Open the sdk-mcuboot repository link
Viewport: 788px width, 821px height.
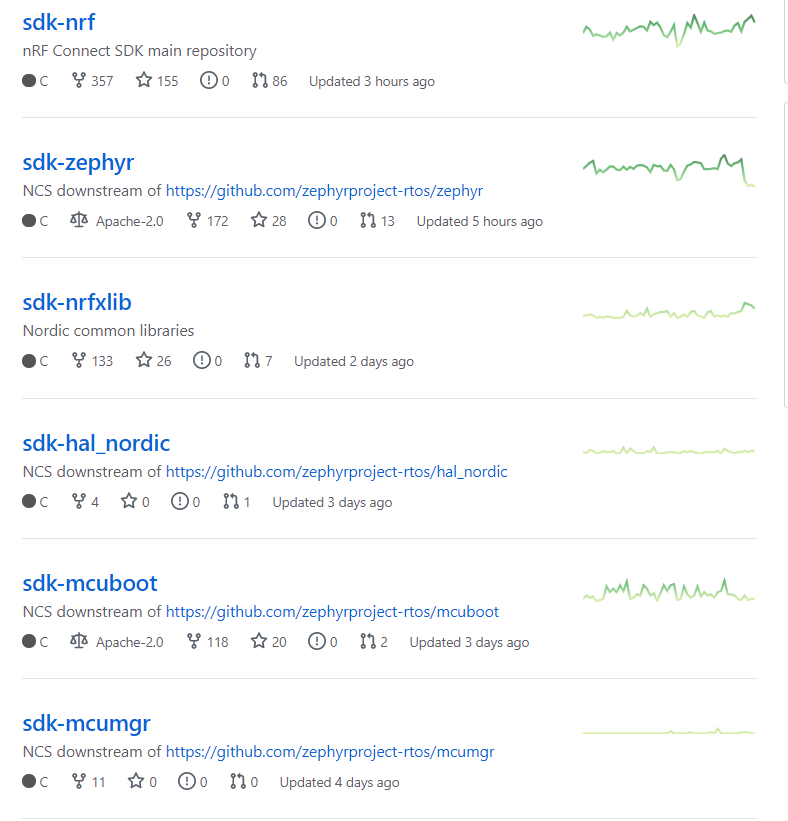(x=90, y=583)
